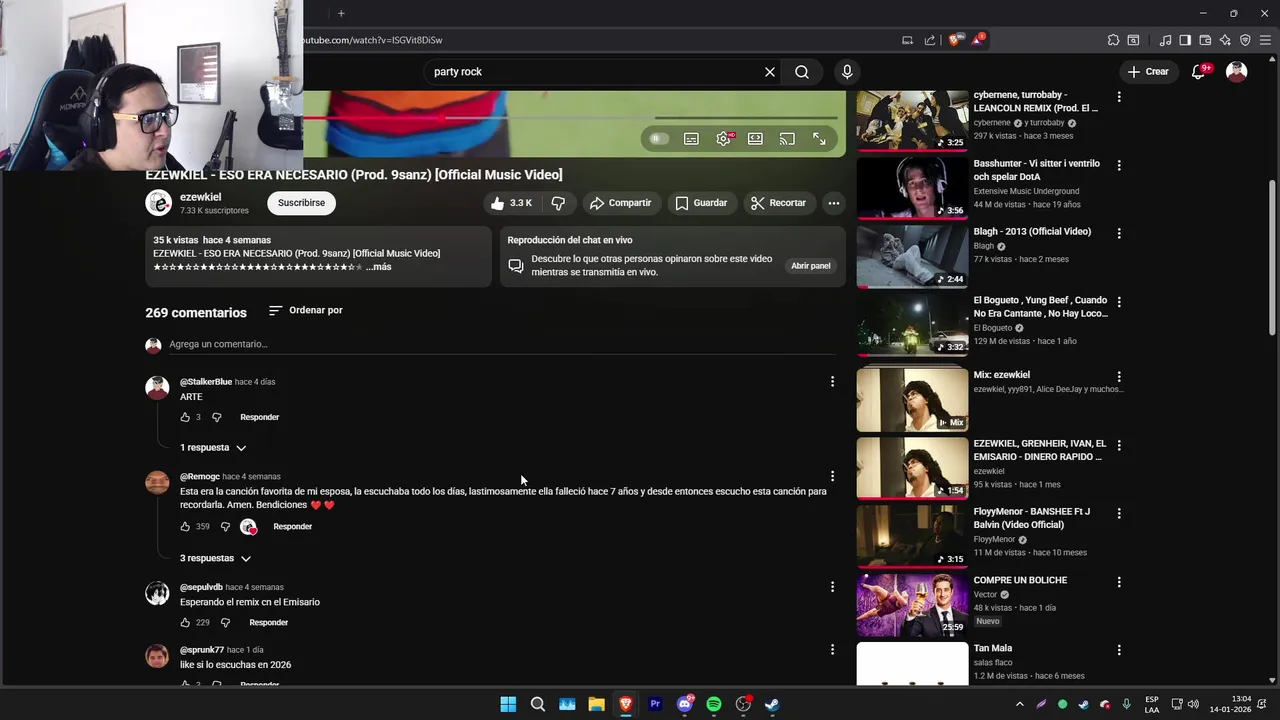Expand 1 respuesta under StalkerBlue comment
1280x720 pixels.
pyautogui.click(x=213, y=448)
